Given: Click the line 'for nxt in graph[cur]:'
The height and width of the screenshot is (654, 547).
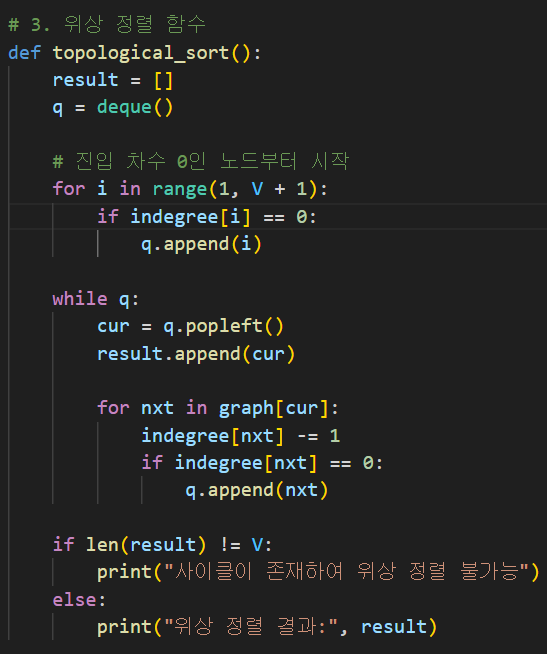Looking at the screenshot, I should [x=218, y=407].
